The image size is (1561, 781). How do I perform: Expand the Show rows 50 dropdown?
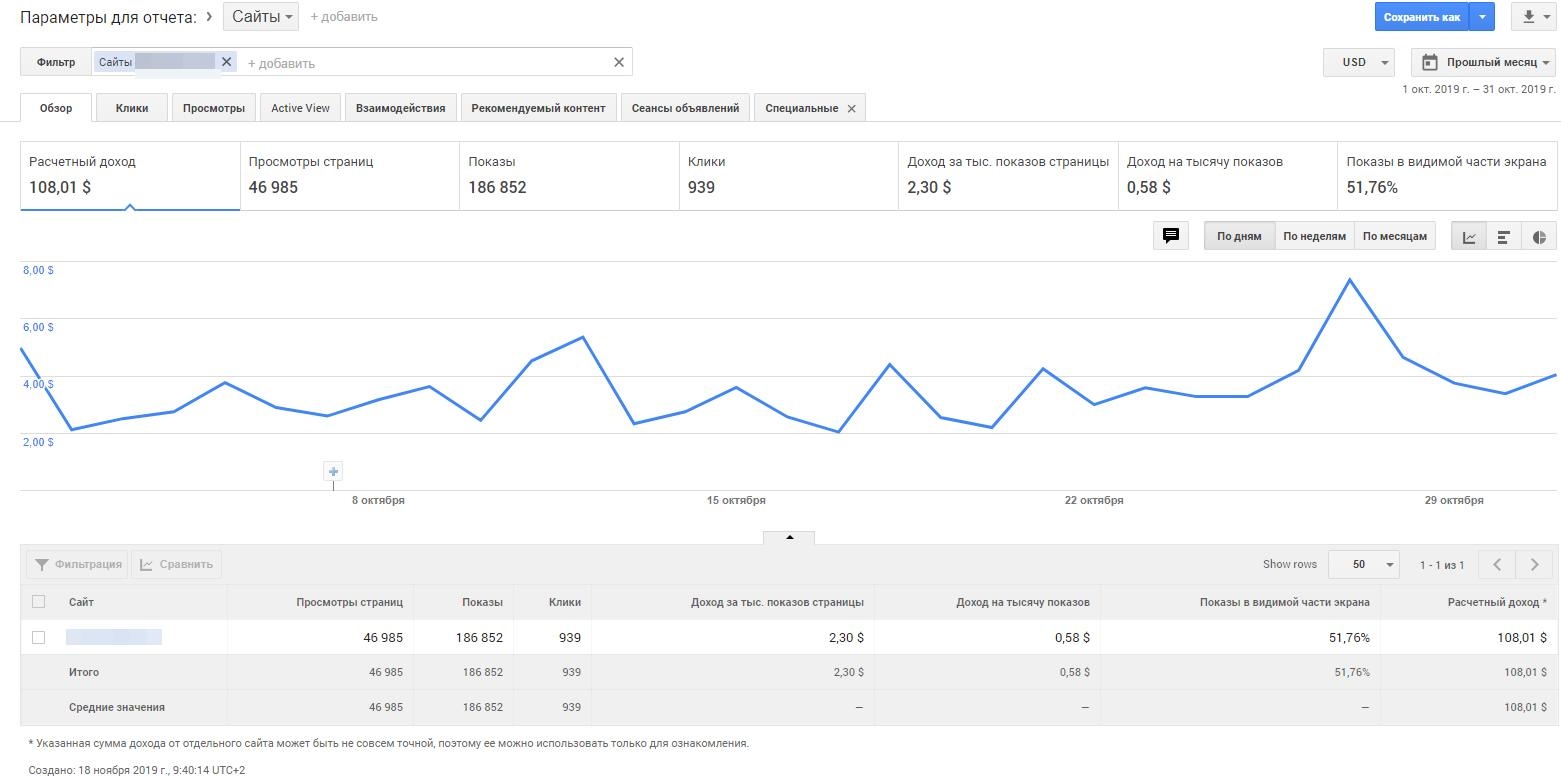tap(1363, 565)
